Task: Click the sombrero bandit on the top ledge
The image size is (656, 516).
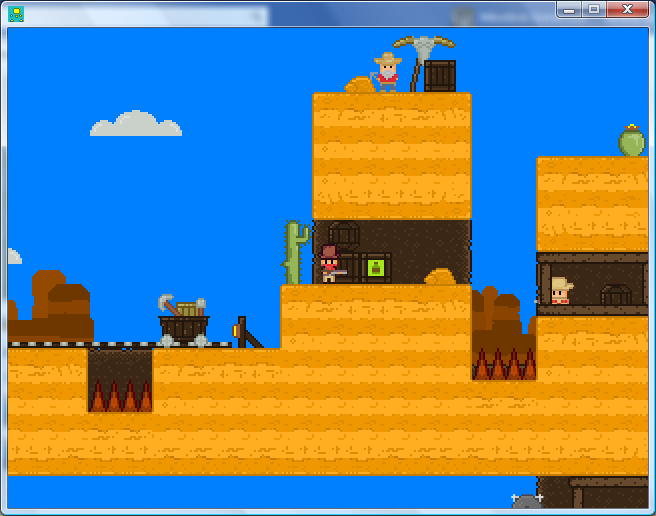Action: (x=387, y=73)
